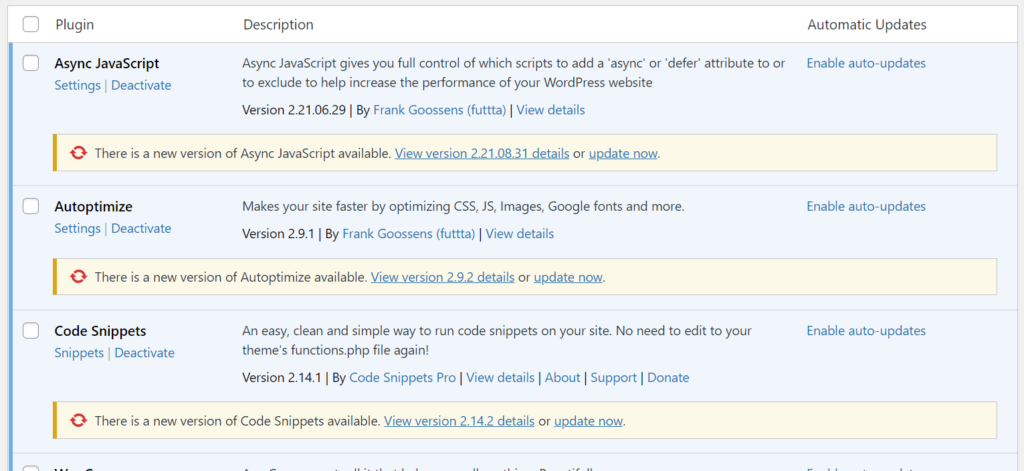Image resolution: width=1024 pixels, height=471 pixels.
Task: Click the Code Snippets update refresh icon
Action: coord(78,421)
